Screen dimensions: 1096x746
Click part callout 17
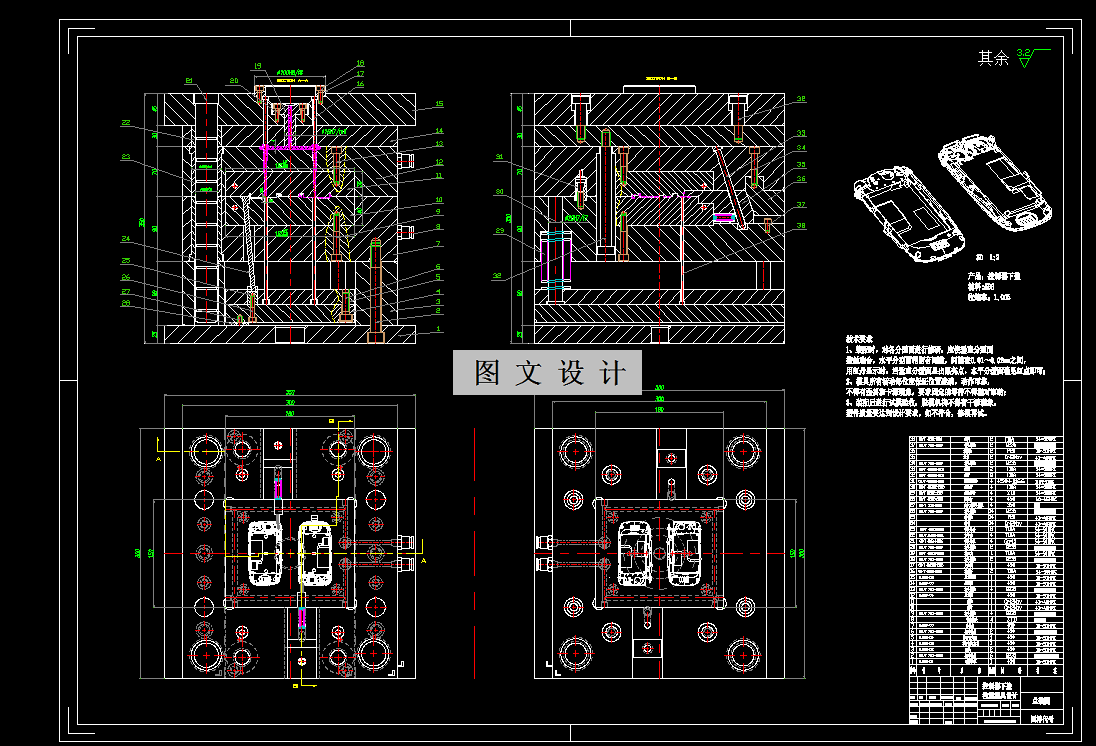360,73
